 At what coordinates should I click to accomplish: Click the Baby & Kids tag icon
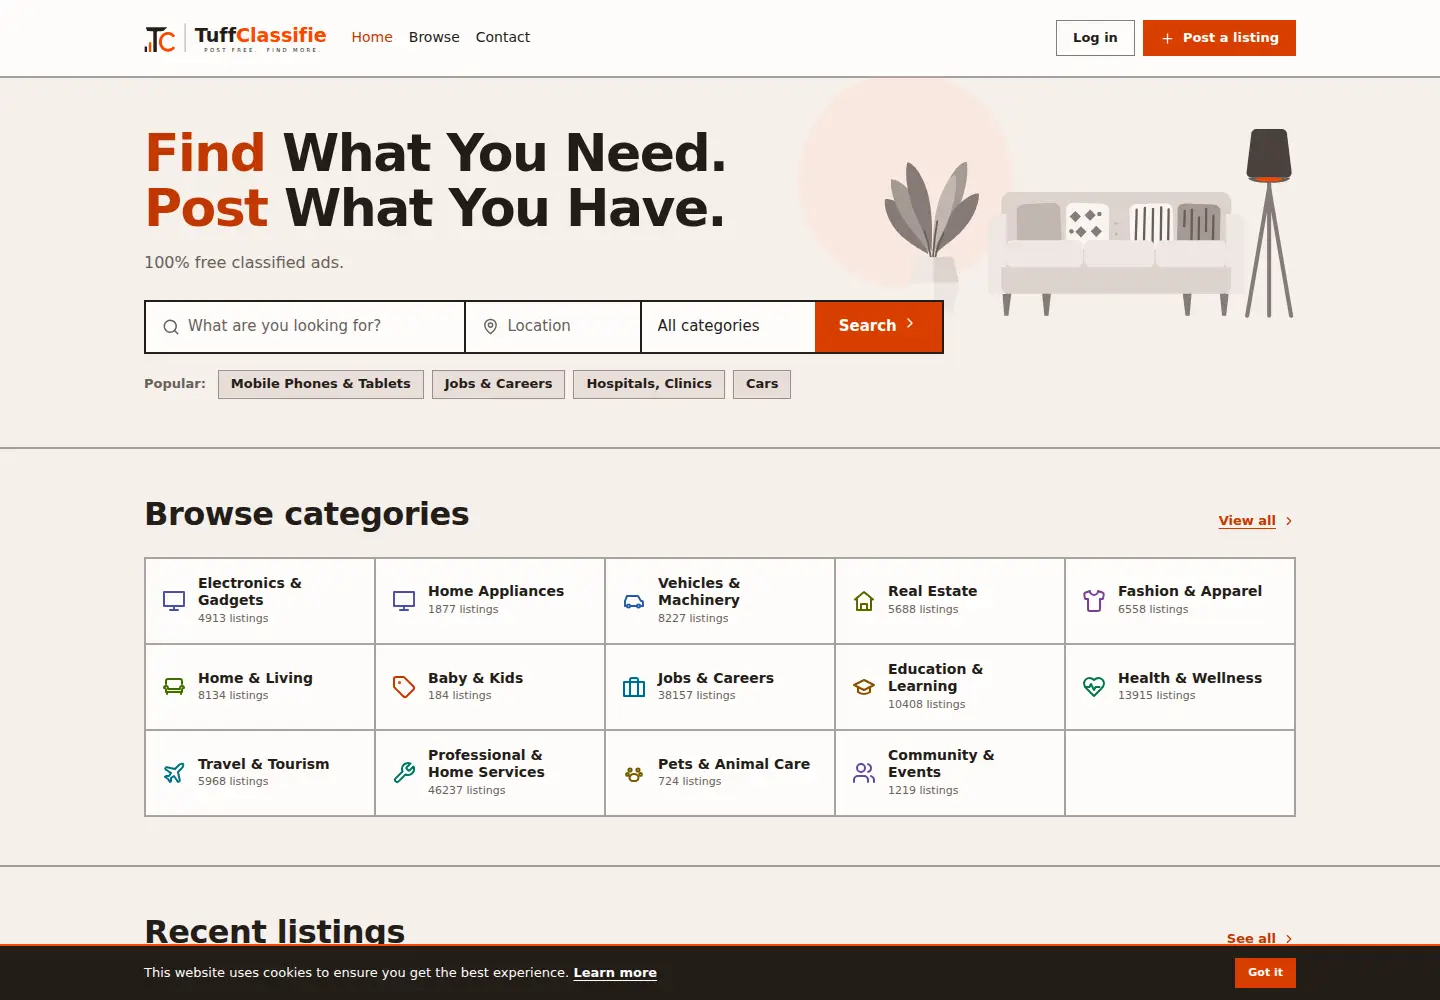click(x=404, y=687)
